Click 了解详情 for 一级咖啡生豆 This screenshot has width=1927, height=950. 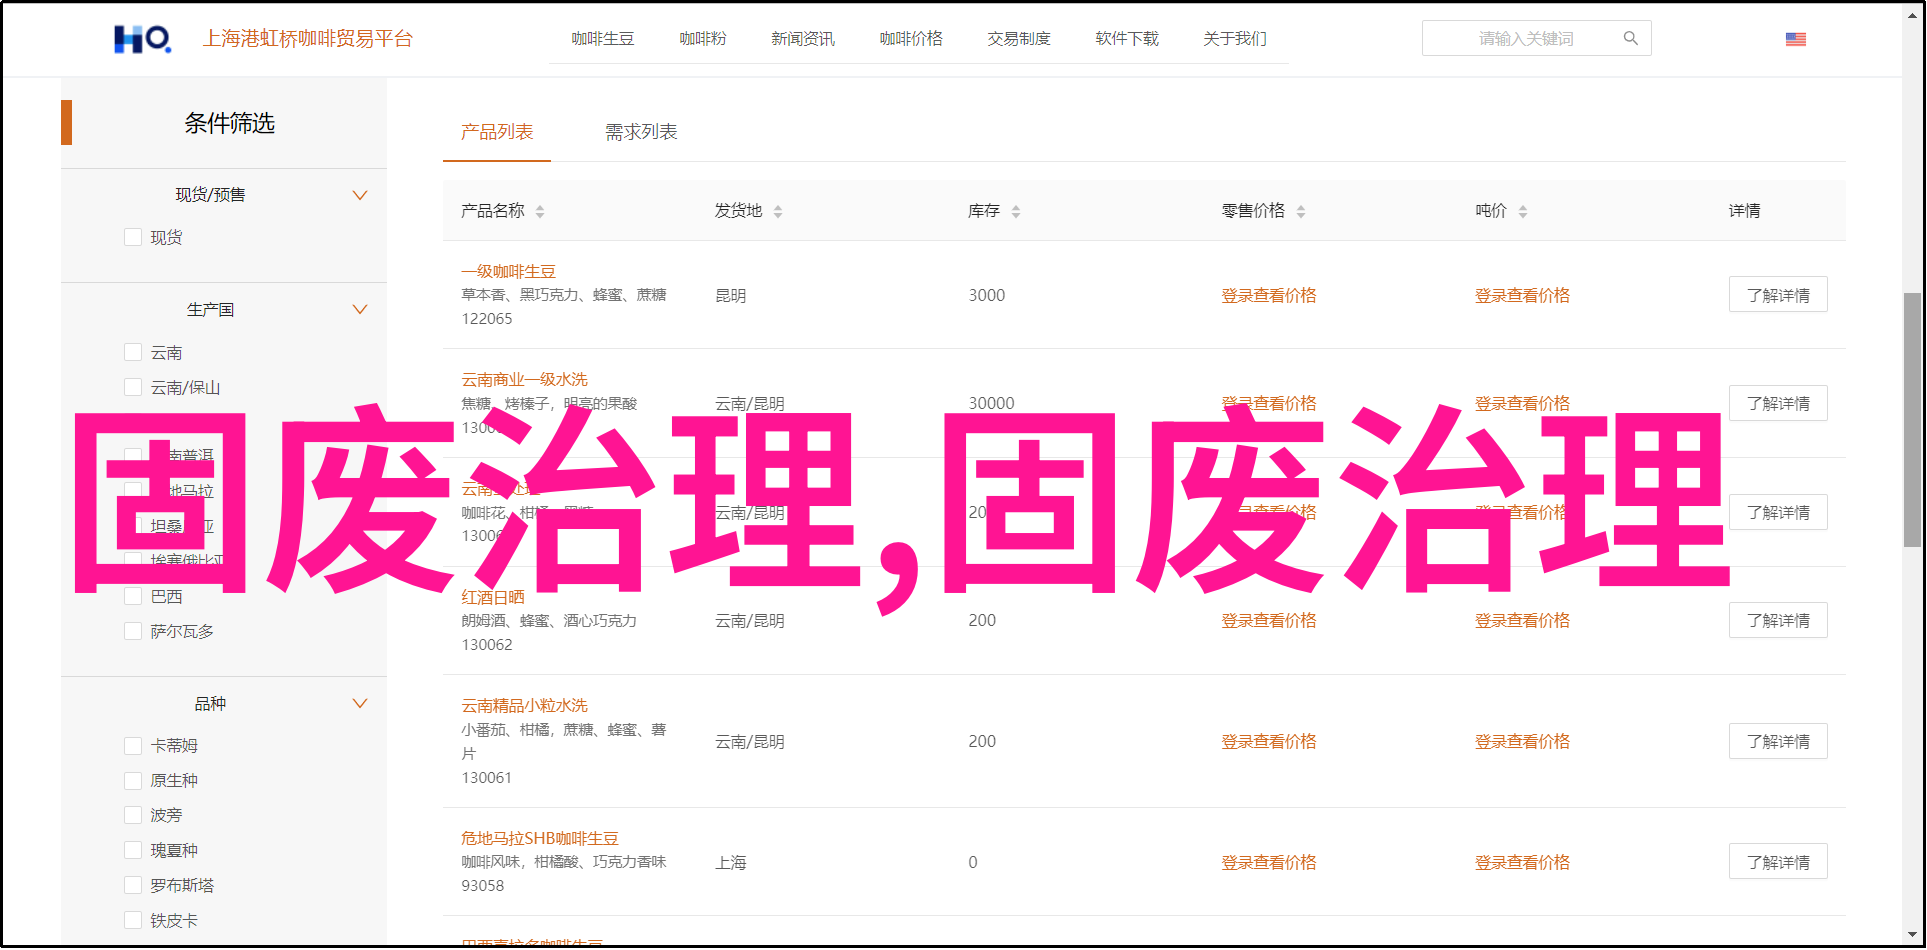(x=1778, y=295)
